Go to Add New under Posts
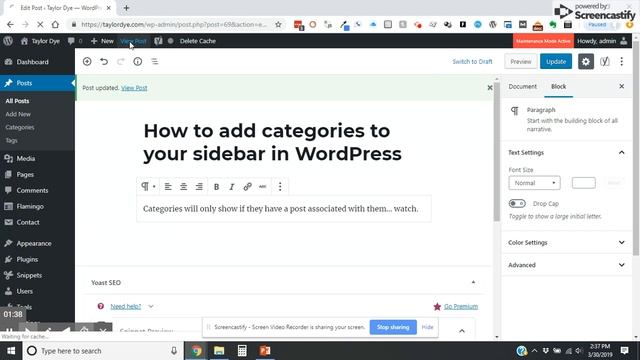The width and height of the screenshot is (640, 360). [18, 114]
